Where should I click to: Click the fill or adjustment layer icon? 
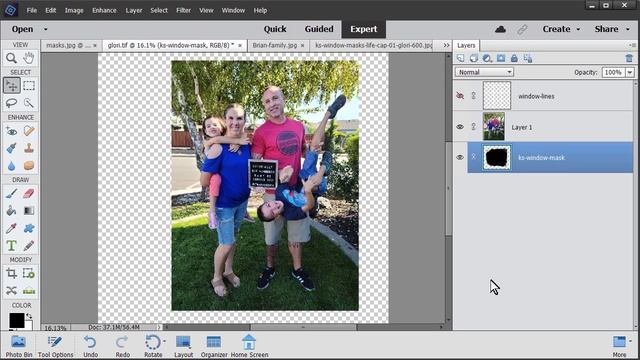tap(487, 58)
